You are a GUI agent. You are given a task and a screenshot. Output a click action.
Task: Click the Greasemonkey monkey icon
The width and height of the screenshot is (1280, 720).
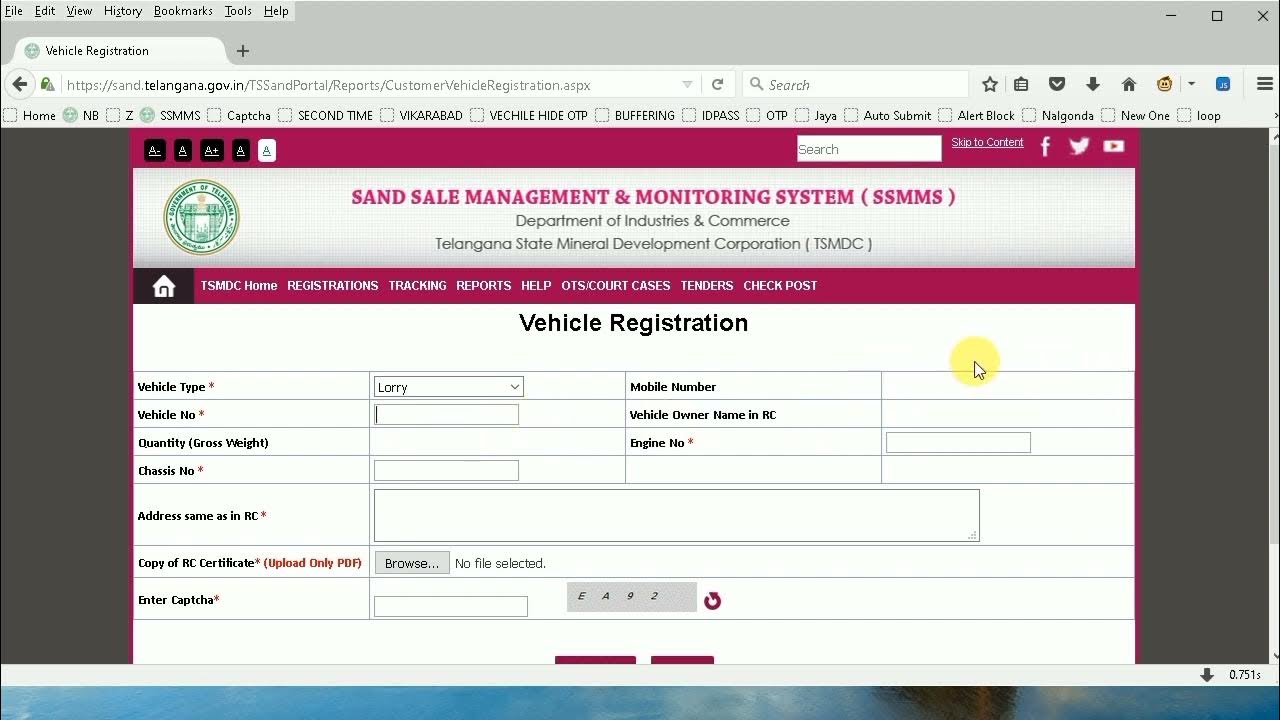(x=1165, y=85)
